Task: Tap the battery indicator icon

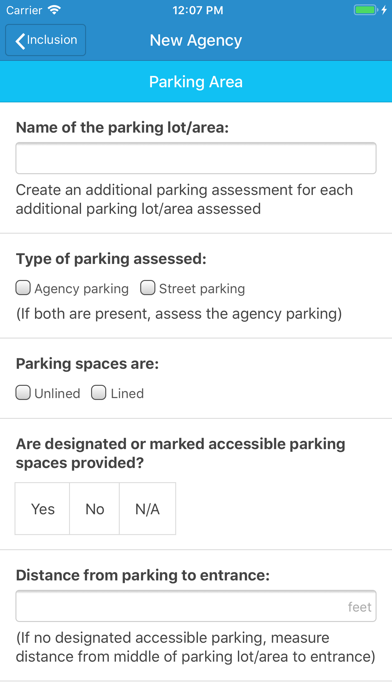Action: click(x=365, y=10)
